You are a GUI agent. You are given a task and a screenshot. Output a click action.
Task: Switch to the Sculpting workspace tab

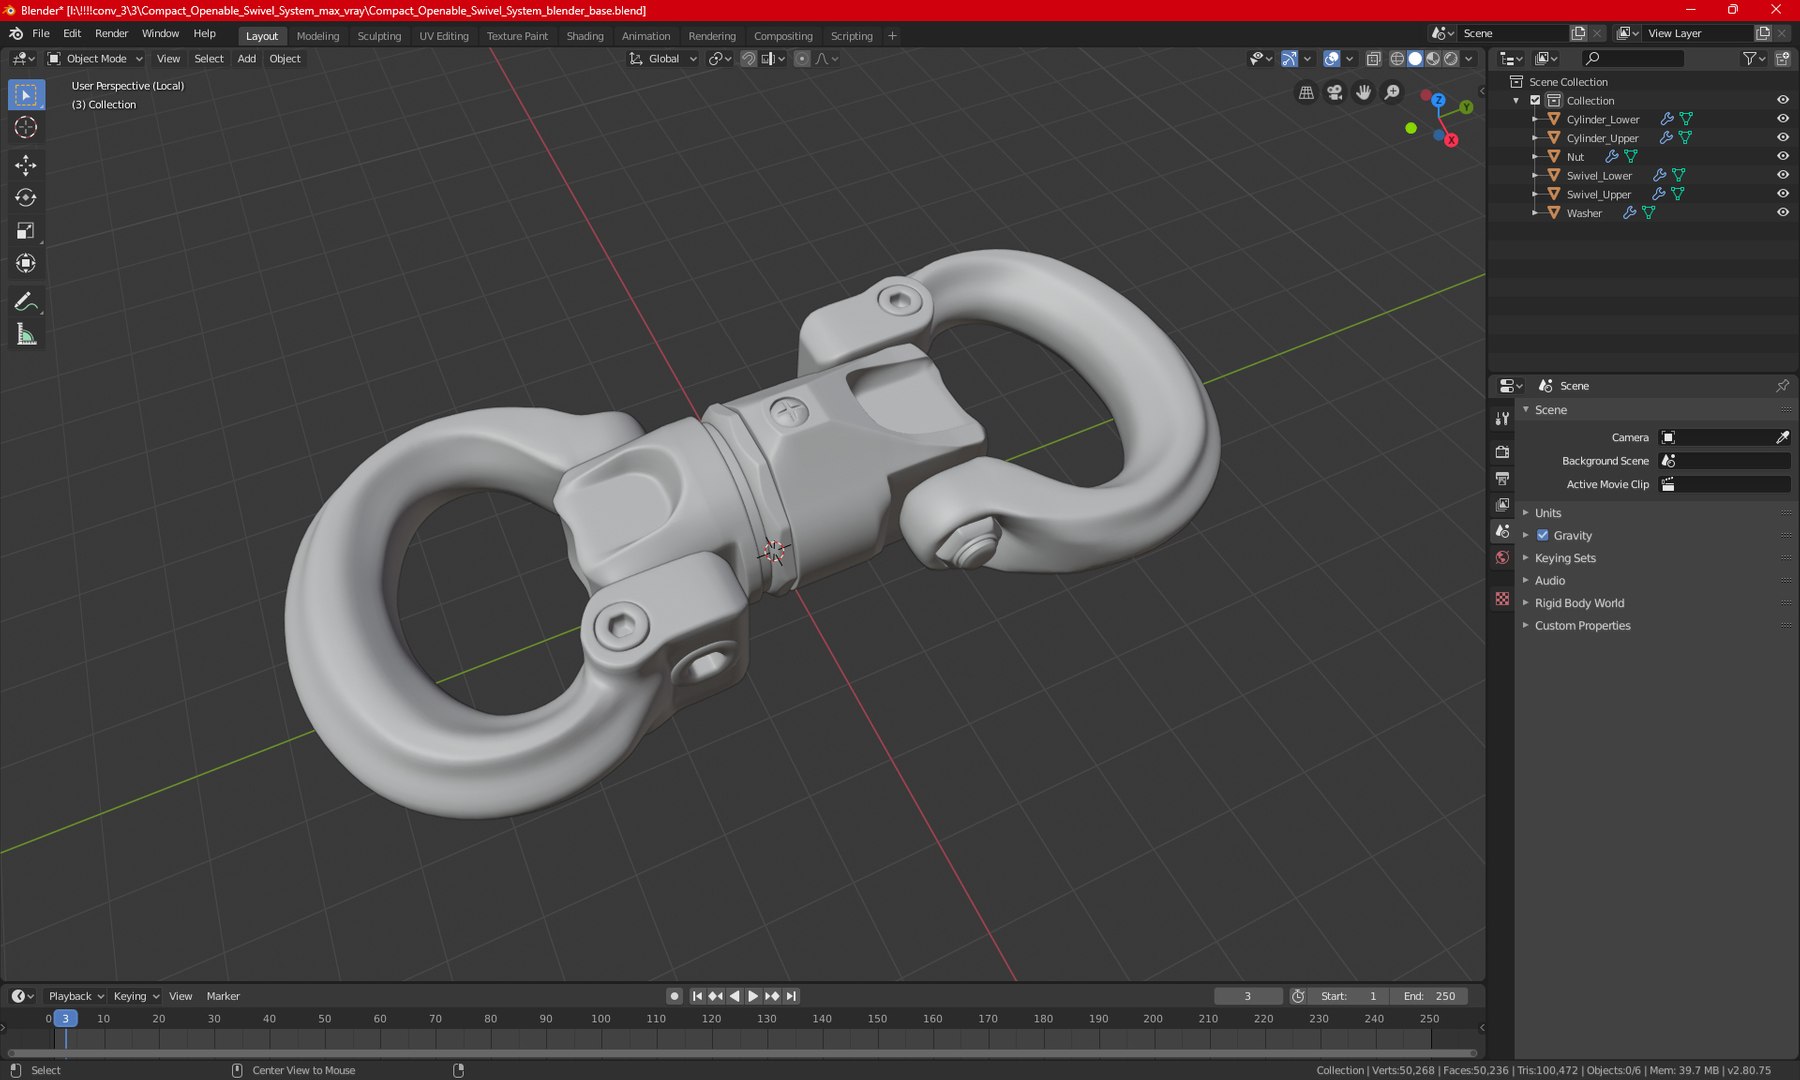(379, 36)
